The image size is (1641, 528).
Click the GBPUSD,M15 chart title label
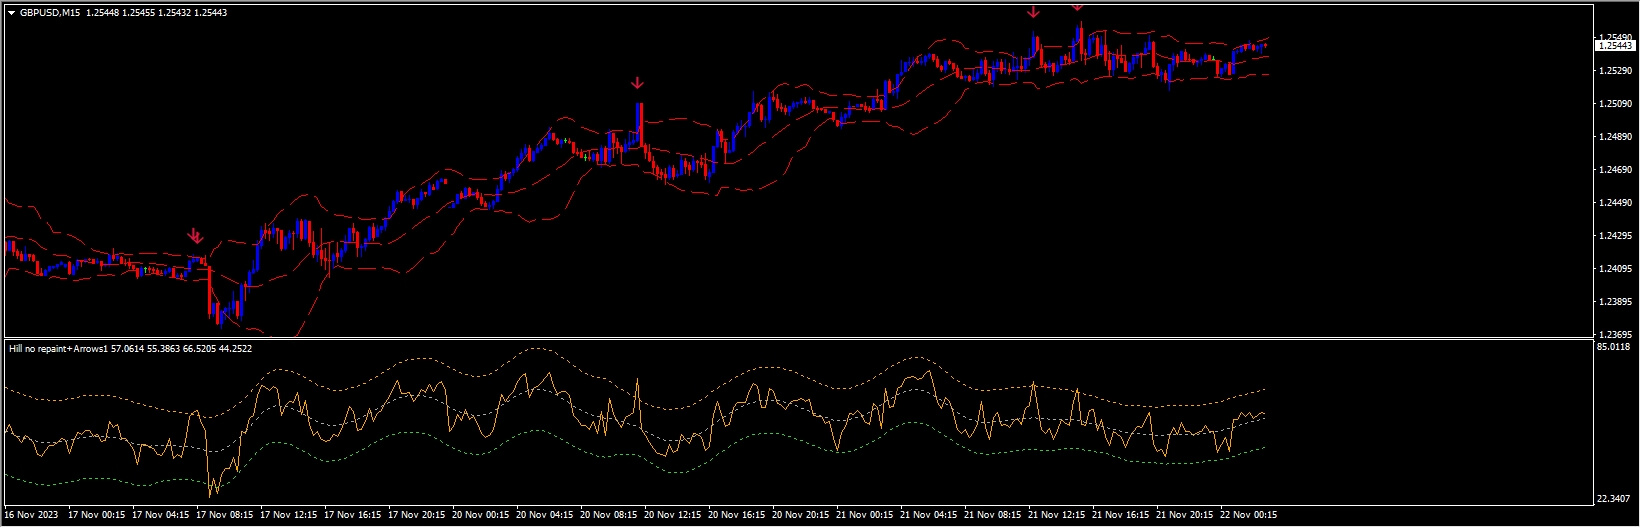point(50,13)
